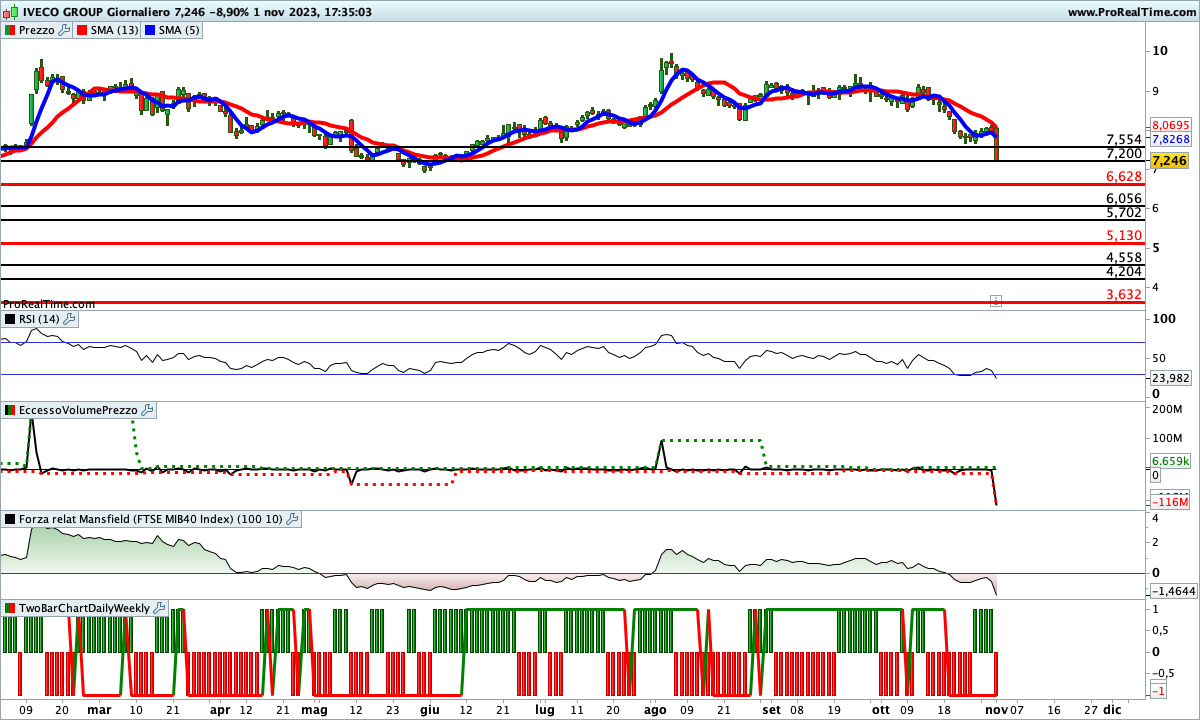Click the RSI value 23,982
The image size is (1200, 720).
coord(1171,378)
